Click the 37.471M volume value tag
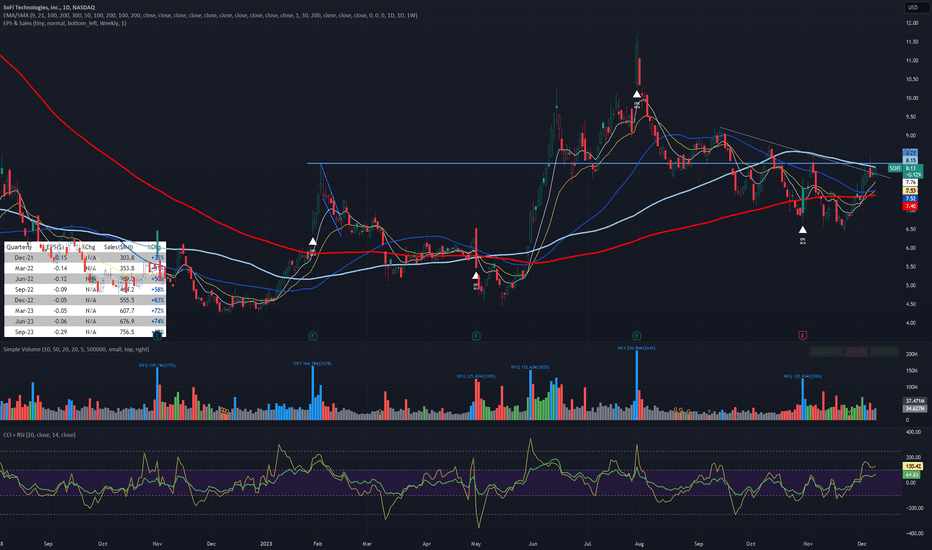This screenshot has height=550, width=932. [914, 401]
